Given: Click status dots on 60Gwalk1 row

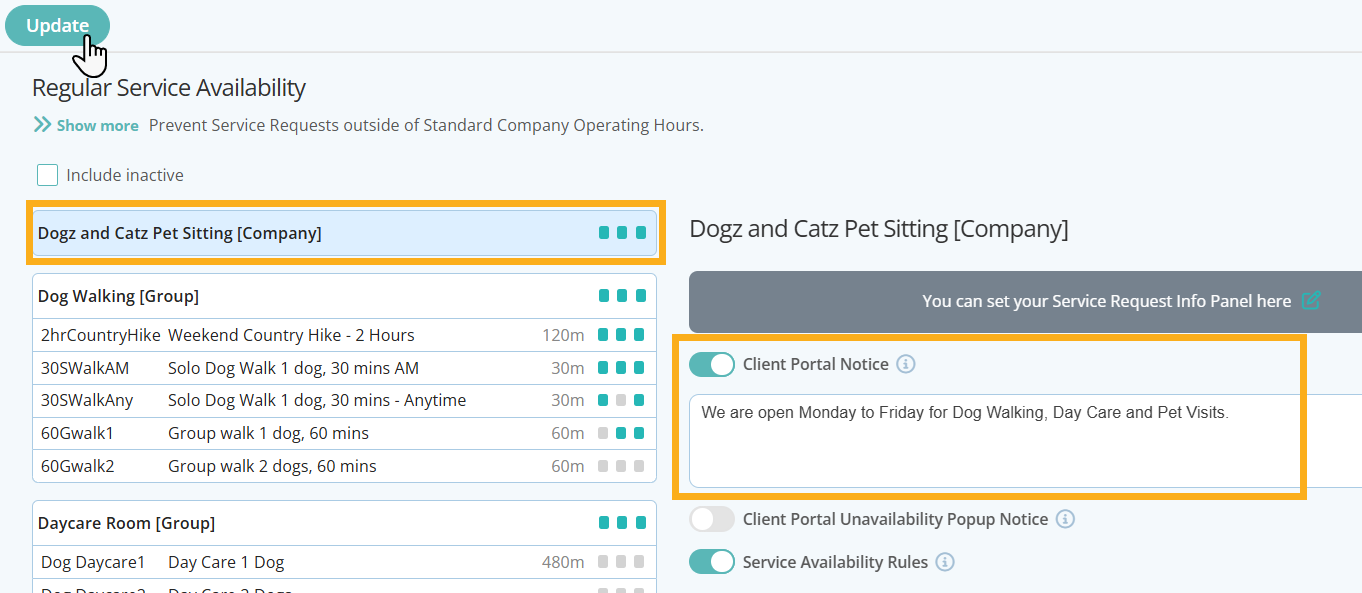Looking at the screenshot, I should click(622, 433).
